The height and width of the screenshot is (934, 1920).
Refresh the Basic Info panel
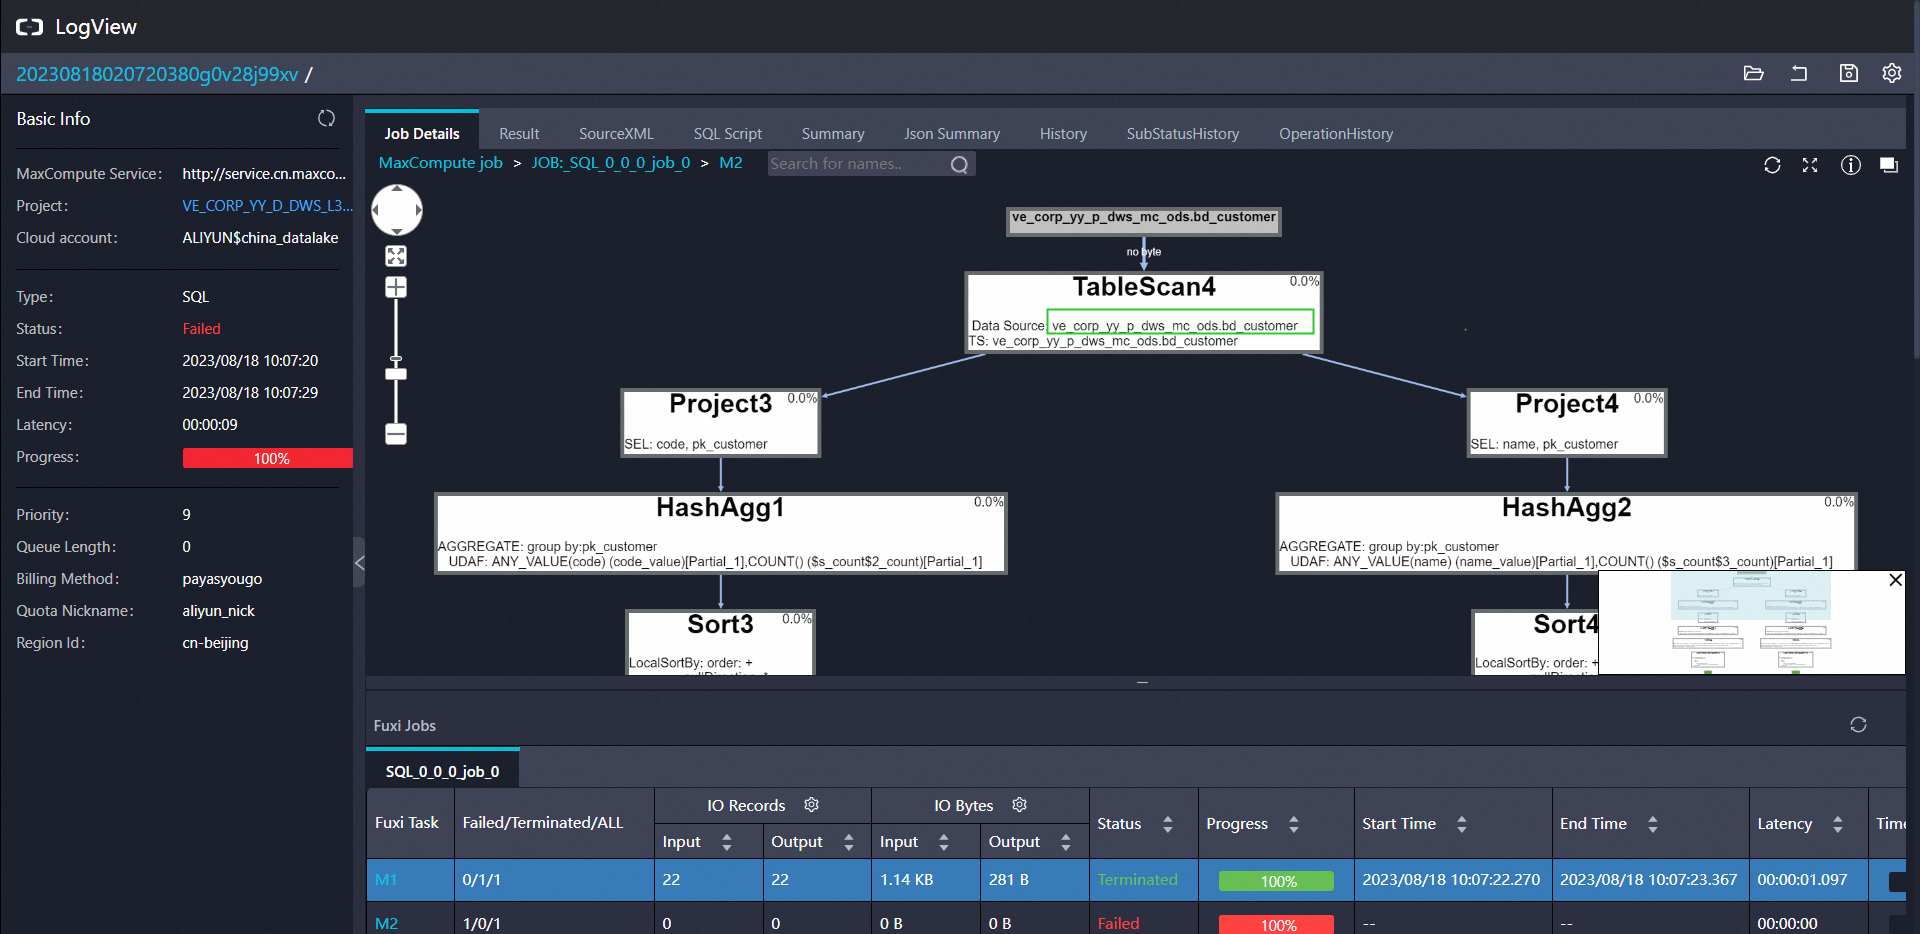[x=326, y=118]
